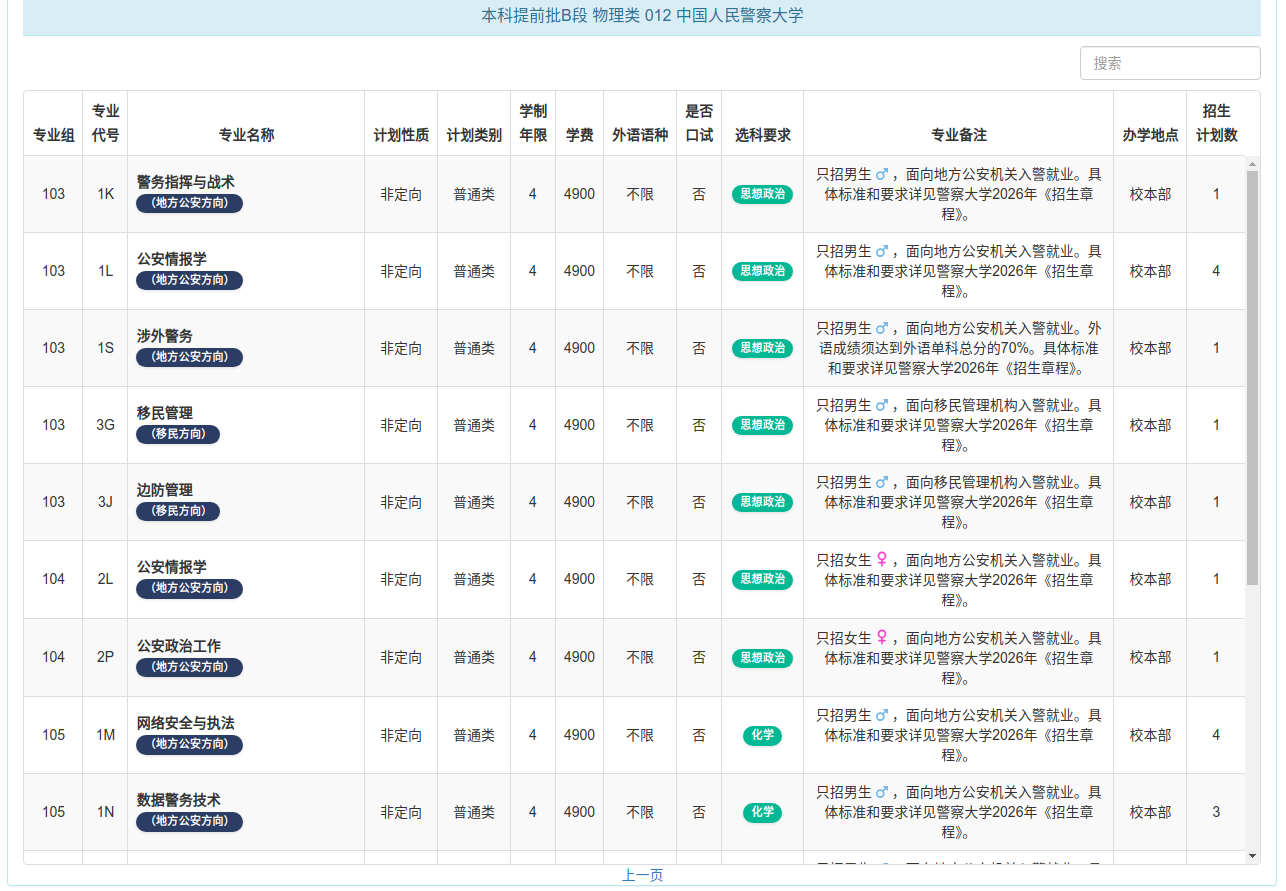Go to the previous page via 上一页

click(x=642, y=876)
